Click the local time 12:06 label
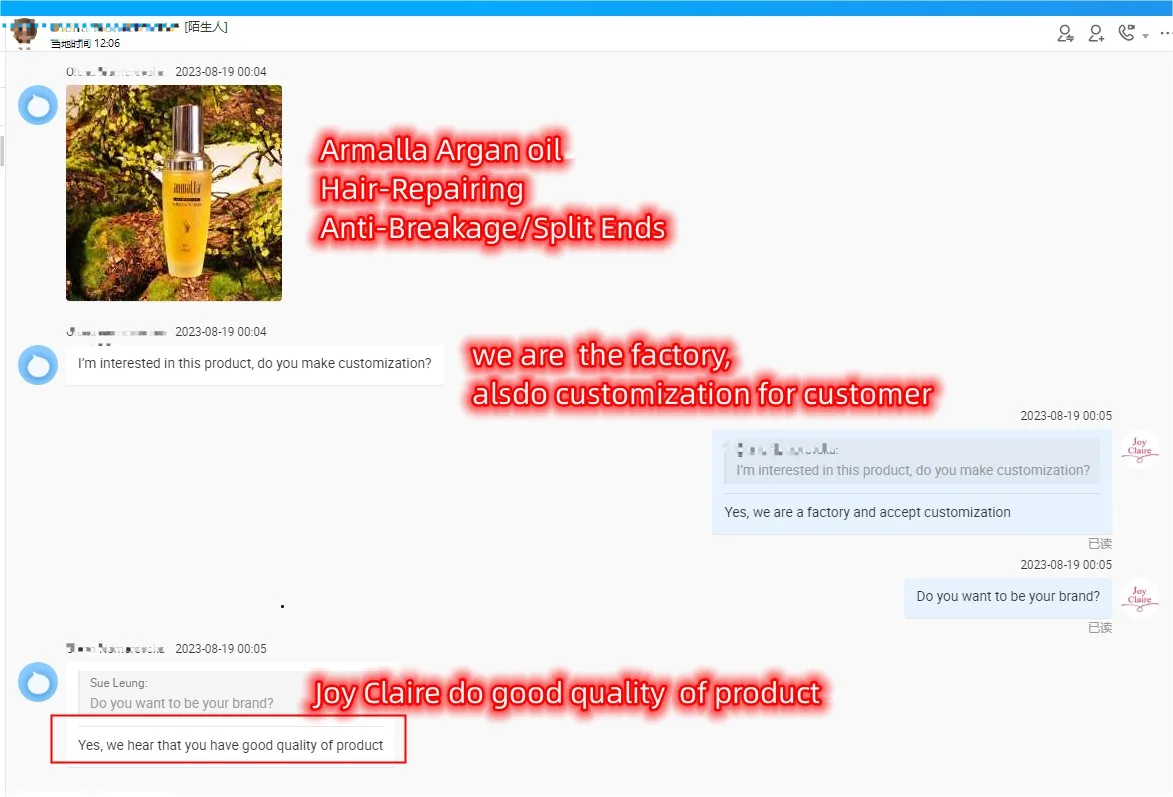The height and width of the screenshot is (797, 1173). pos(85,43)
